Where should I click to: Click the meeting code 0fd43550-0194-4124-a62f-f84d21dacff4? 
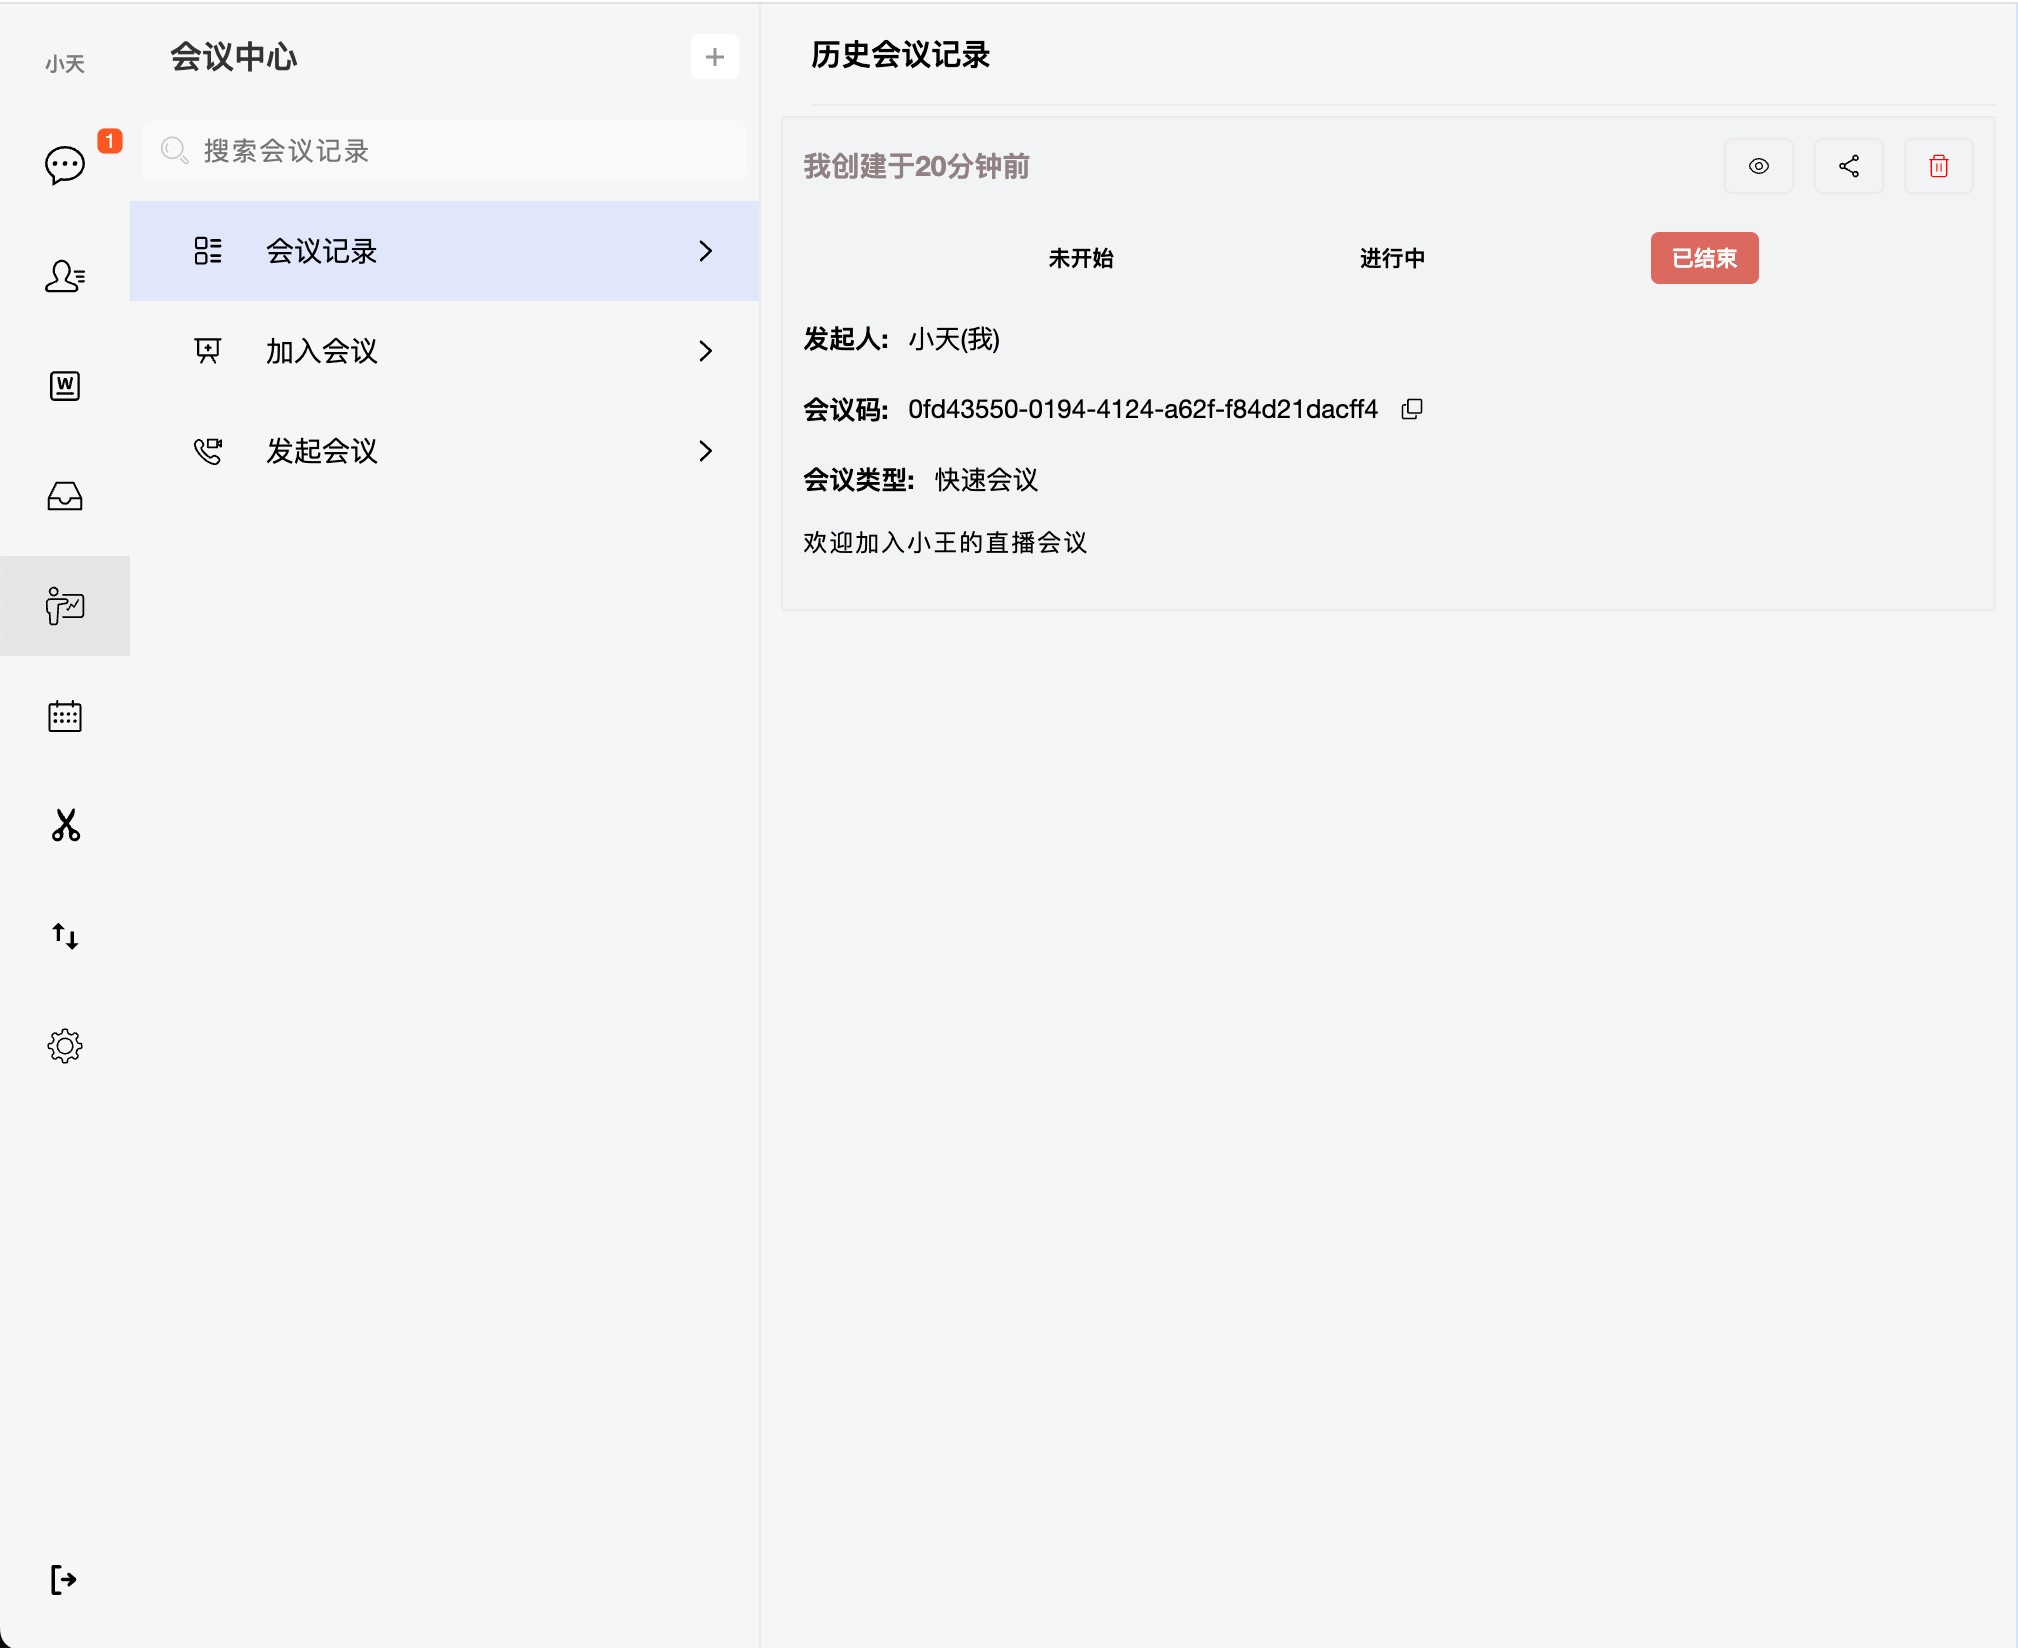(1143, 409)
